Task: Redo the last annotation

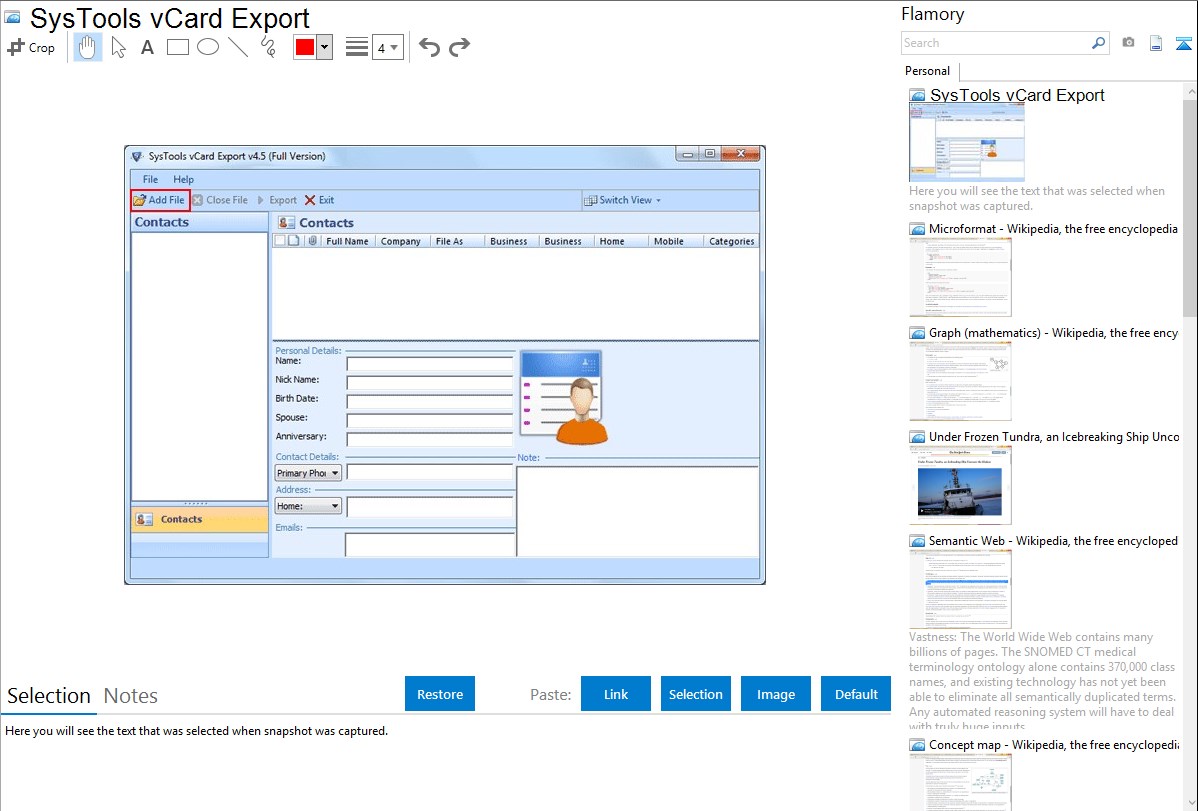Action: pos(459,47)
